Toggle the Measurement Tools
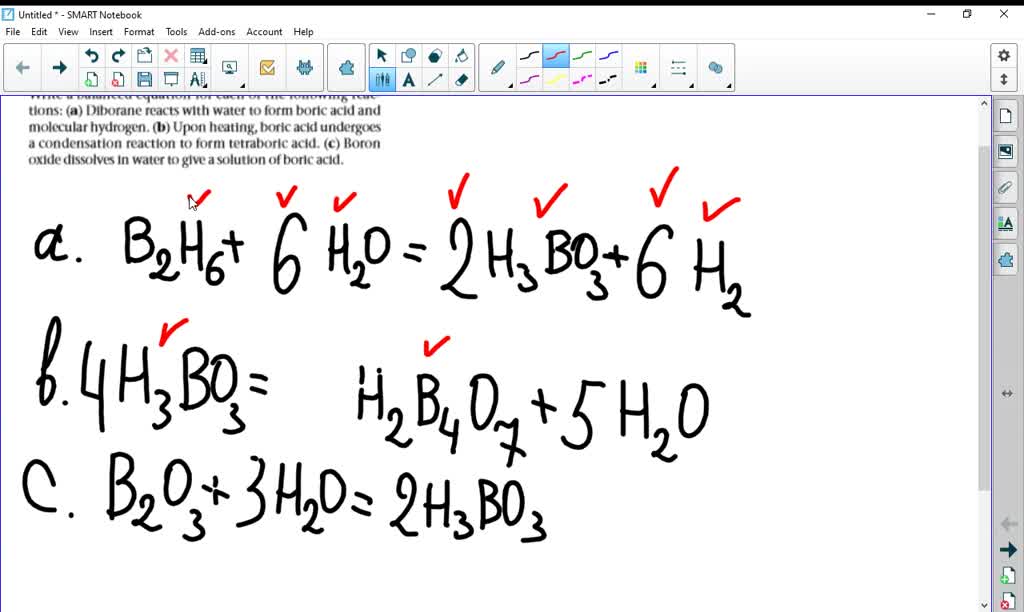This screenshot has height=612, width=1024. tap(198, 78)
